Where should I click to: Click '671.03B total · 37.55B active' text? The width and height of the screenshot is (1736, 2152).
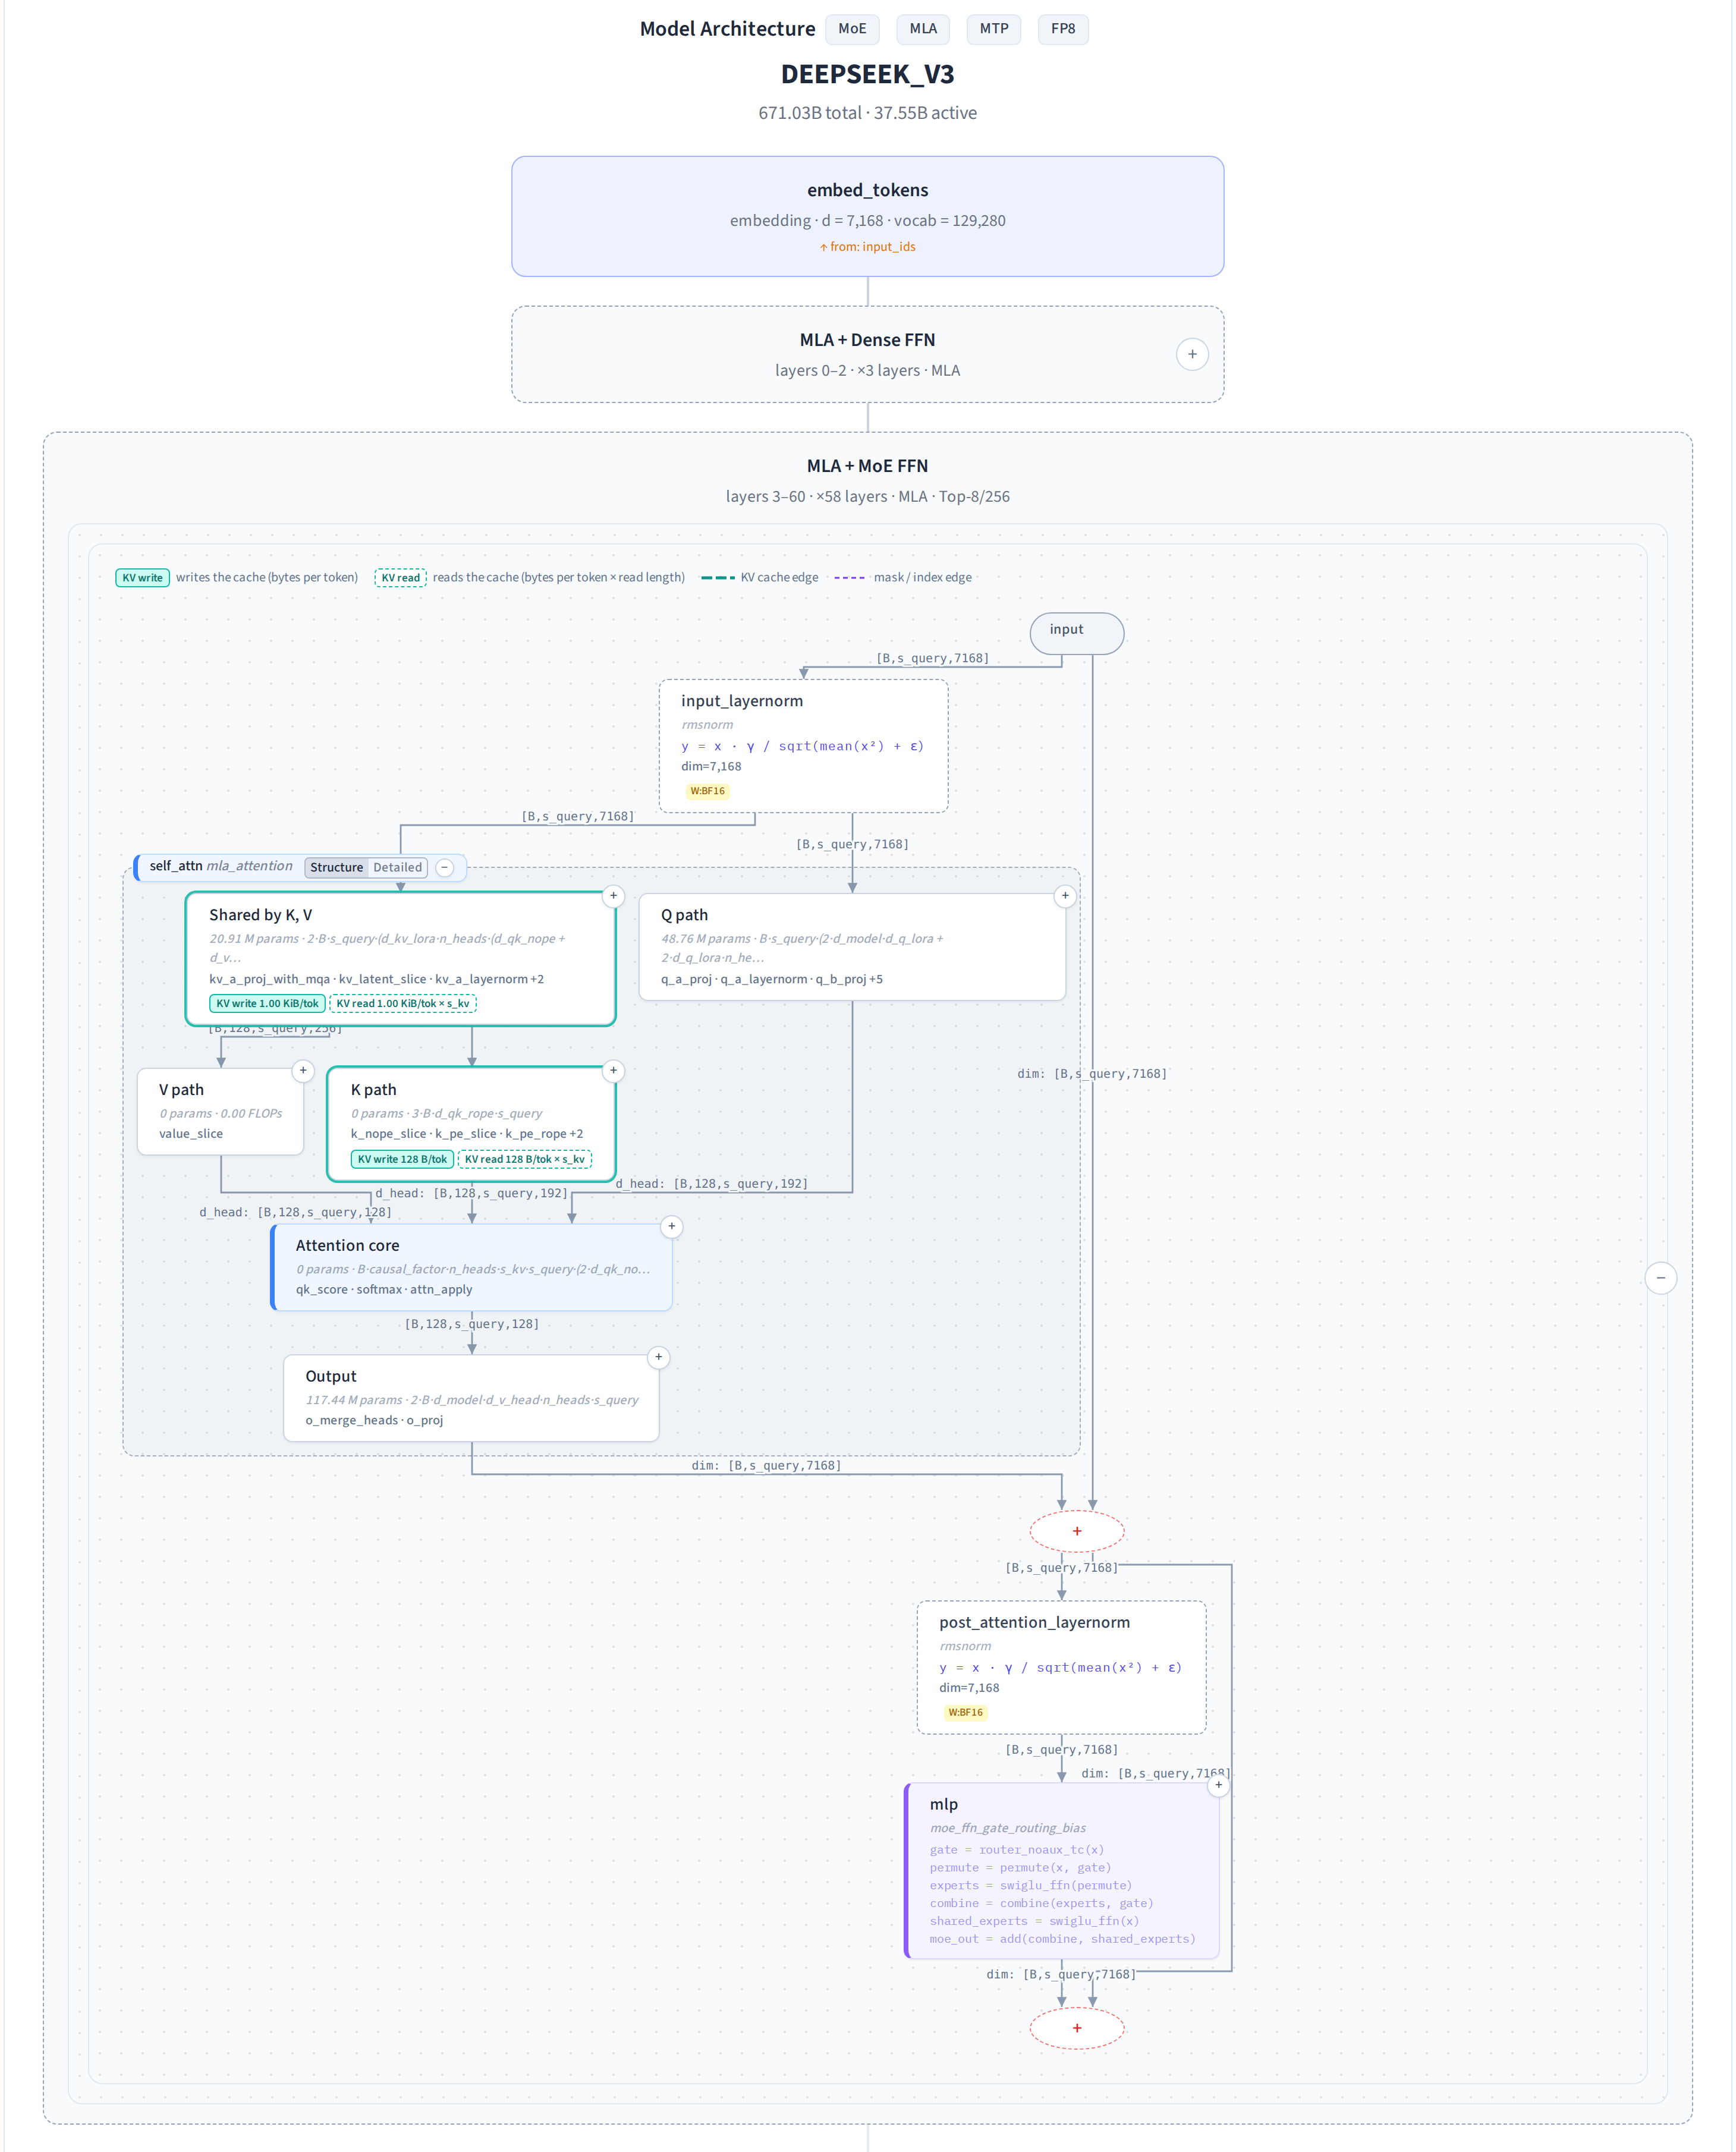coord(868,113)
